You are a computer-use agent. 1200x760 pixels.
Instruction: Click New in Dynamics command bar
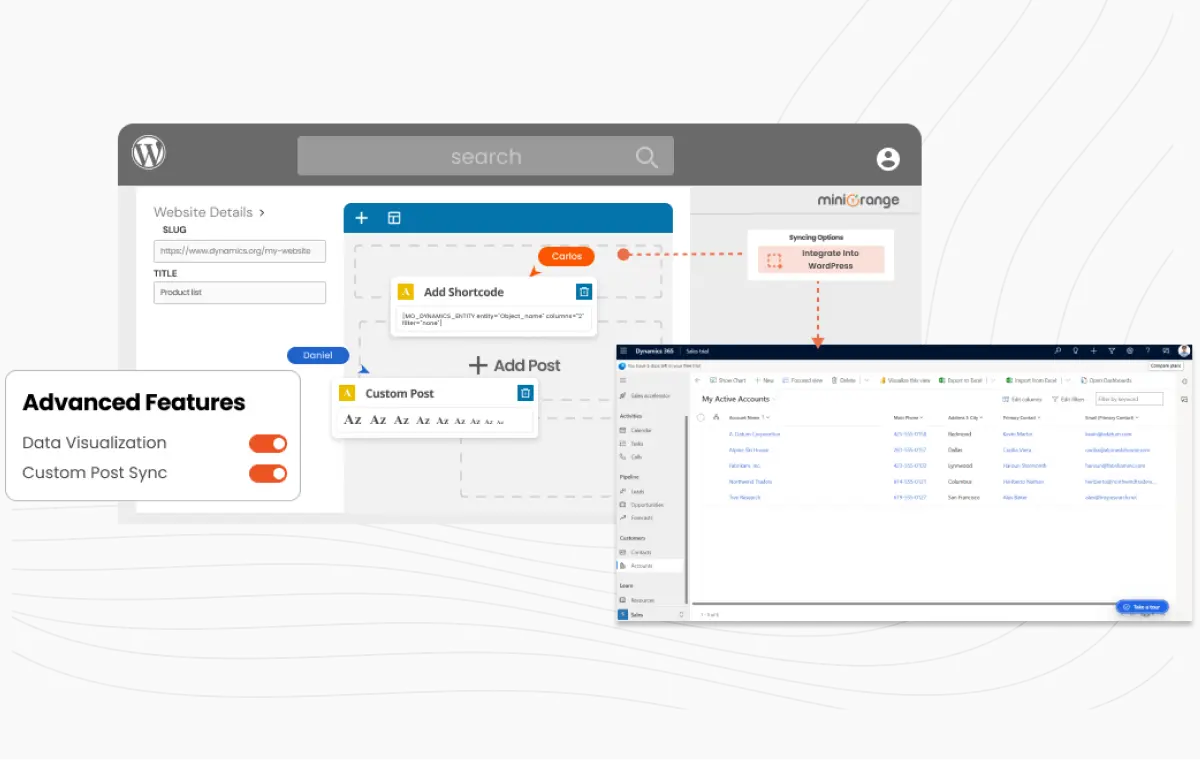pos(764,381)
